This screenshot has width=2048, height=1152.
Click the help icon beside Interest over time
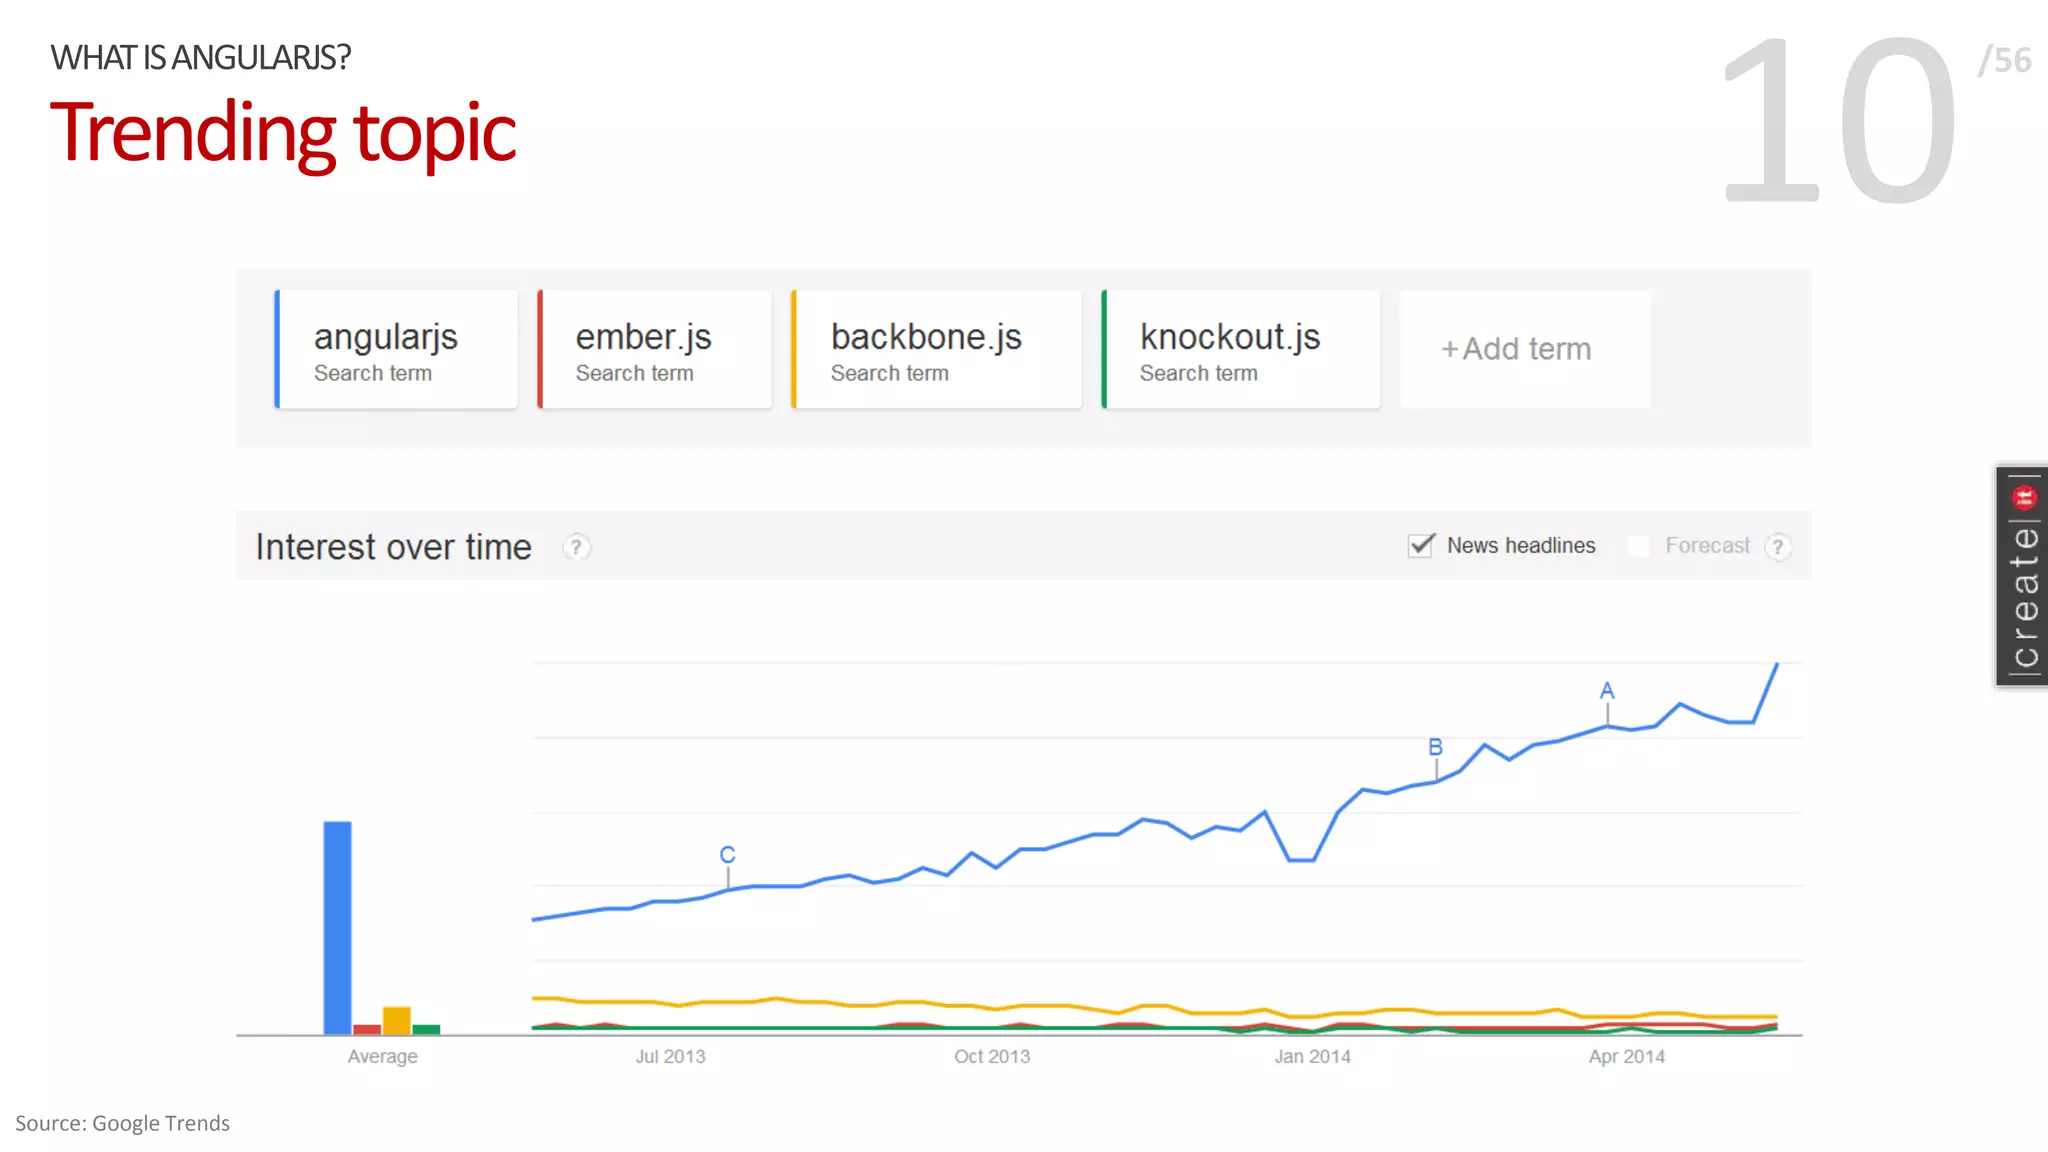coord(576,547)
